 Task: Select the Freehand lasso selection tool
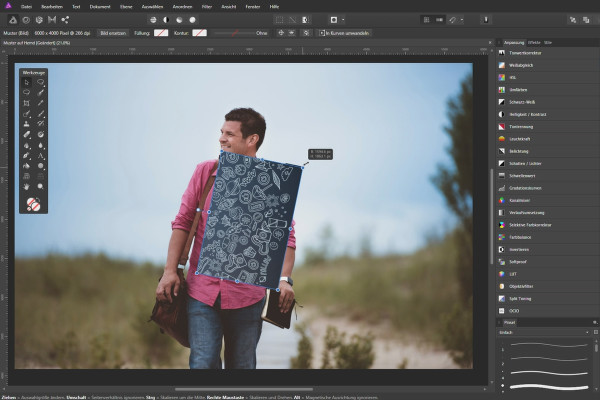(x=41, y=82)
